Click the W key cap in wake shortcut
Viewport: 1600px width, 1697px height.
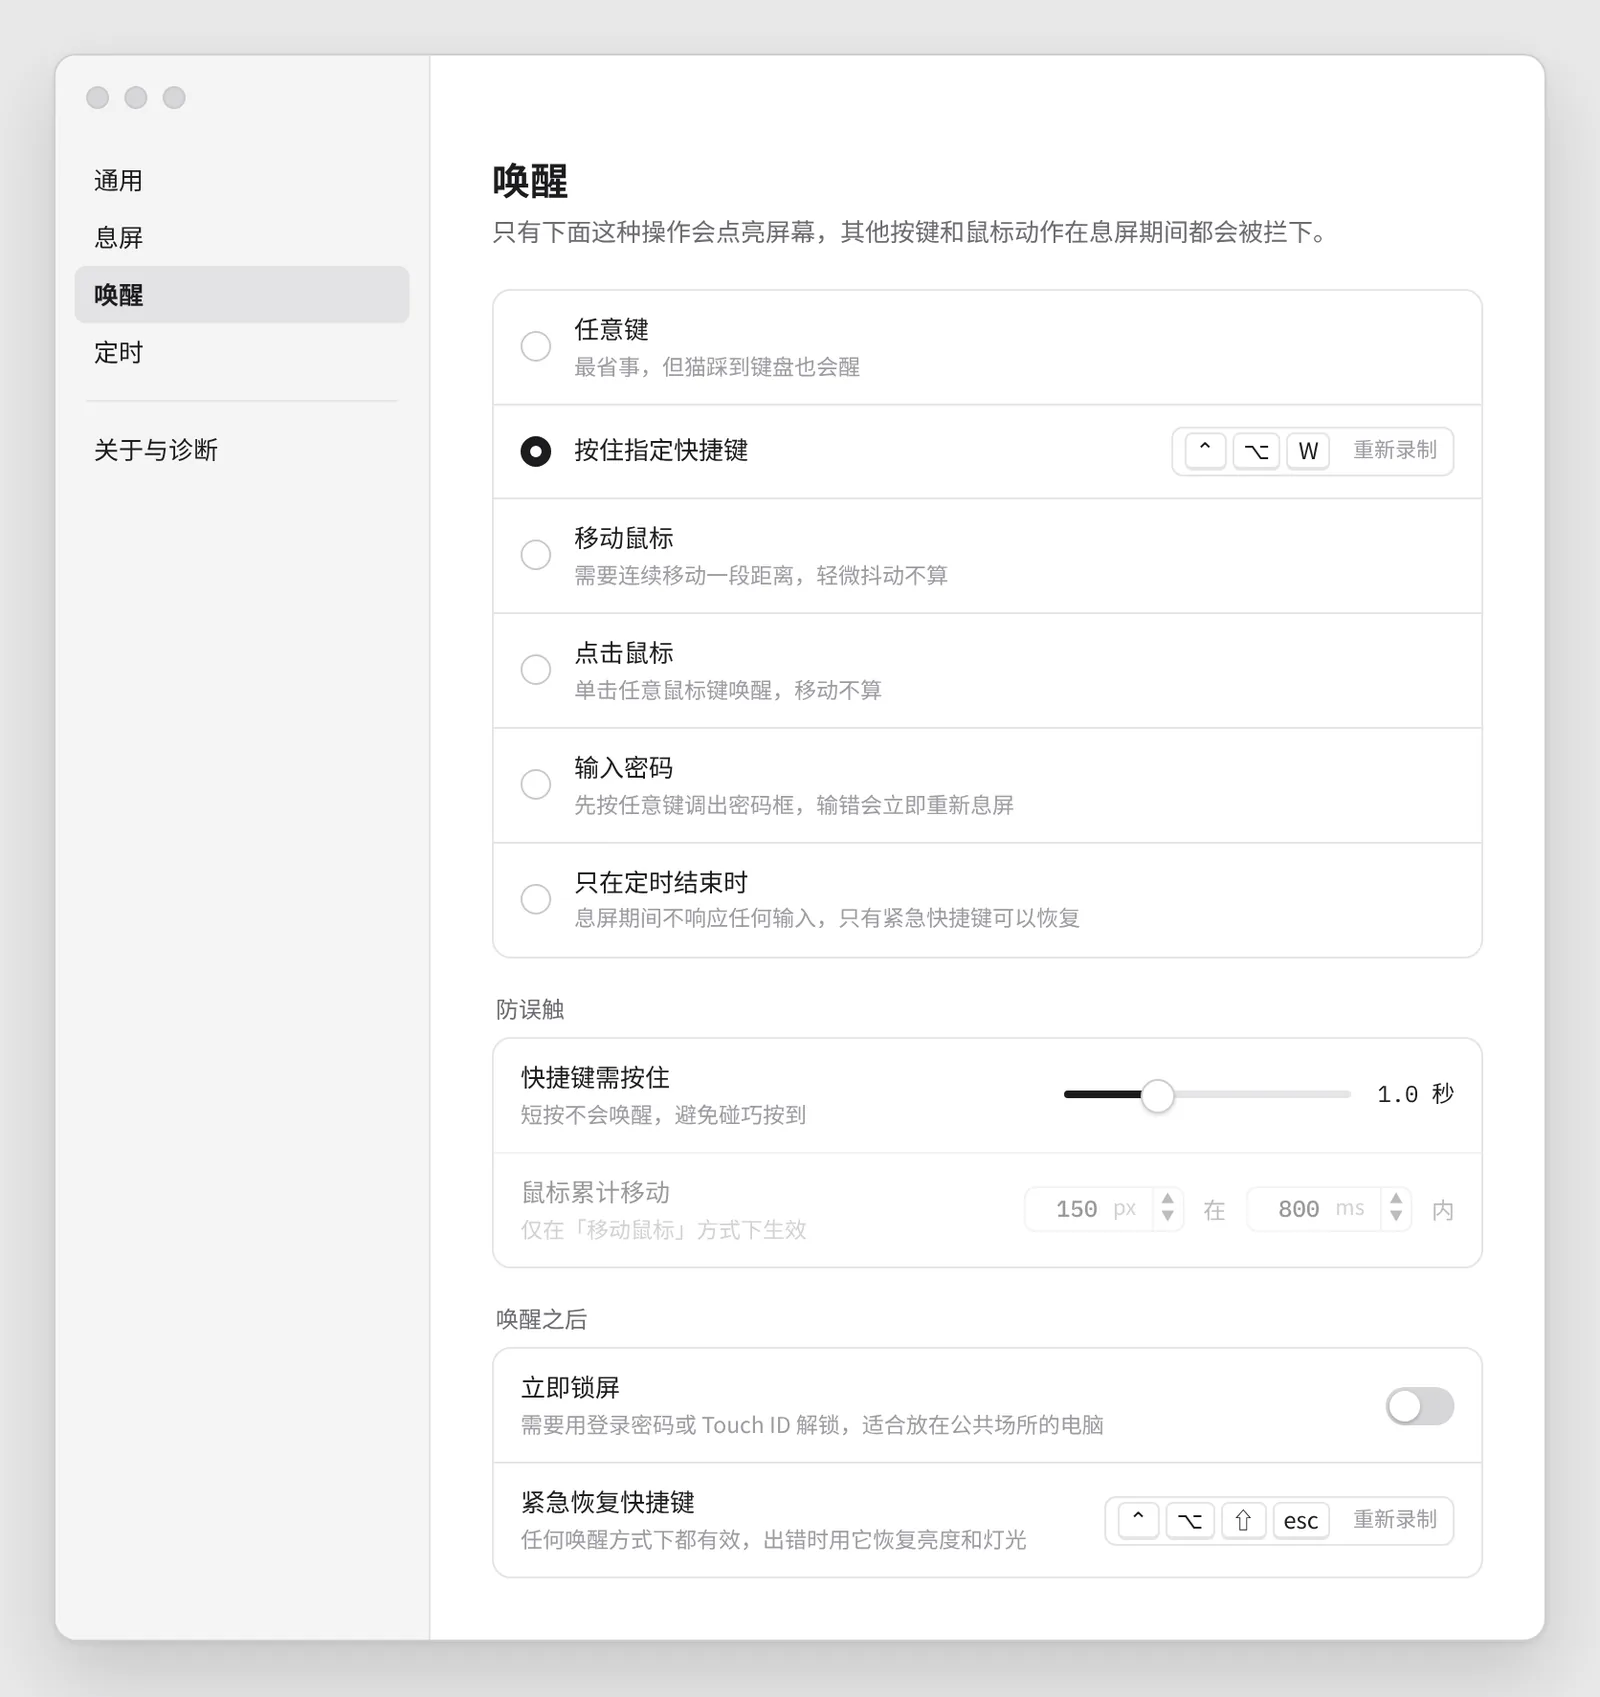click(x=1308, y=451)
